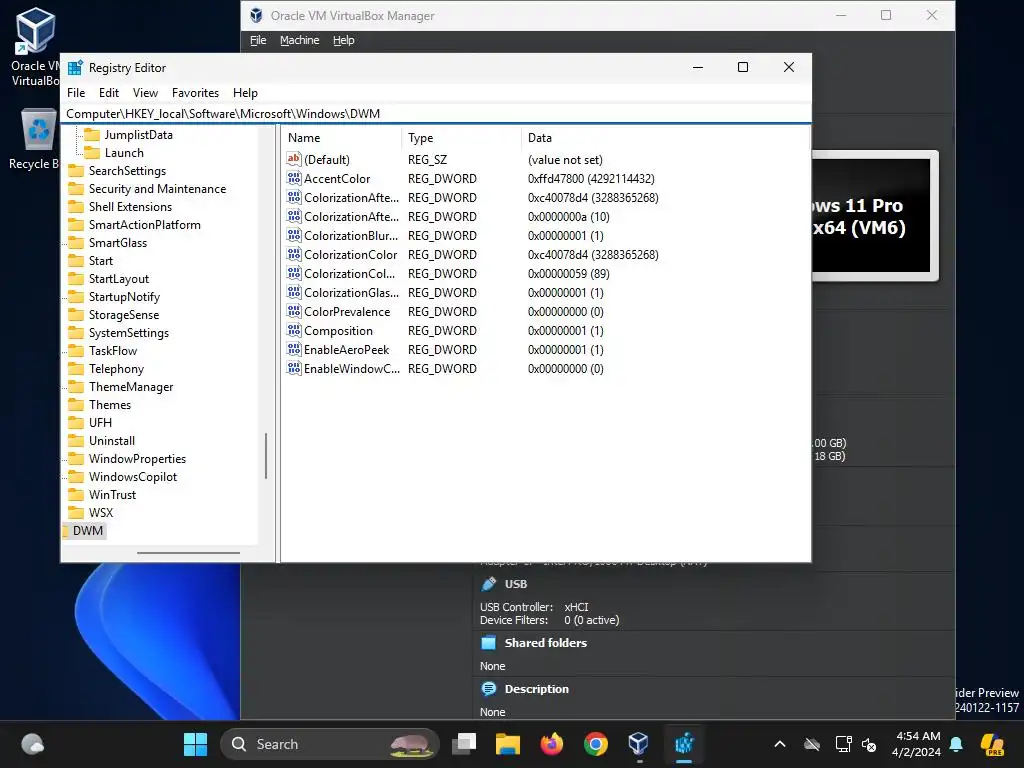Open the Edit menu in Registry Editor
Viewport: 1024px width, 768px height.
click(x=108, y=93)
